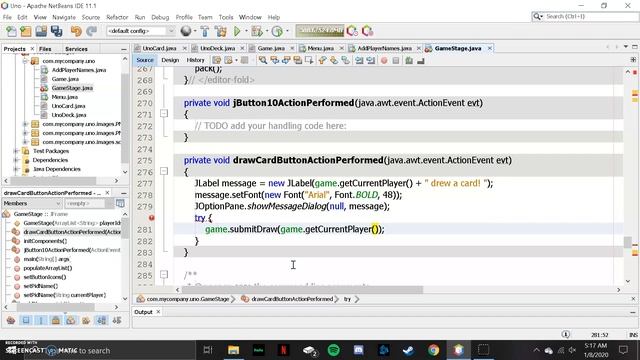Open the Debug Project dropdown arrow

[x=267, y=31]
